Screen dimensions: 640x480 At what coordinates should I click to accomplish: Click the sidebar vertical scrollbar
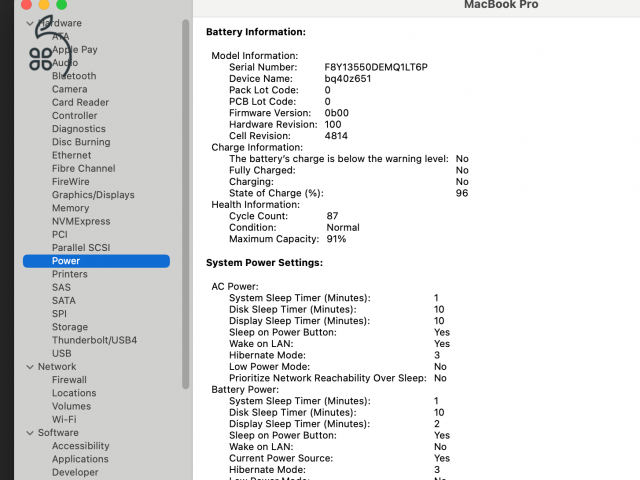tap(186, 204)
